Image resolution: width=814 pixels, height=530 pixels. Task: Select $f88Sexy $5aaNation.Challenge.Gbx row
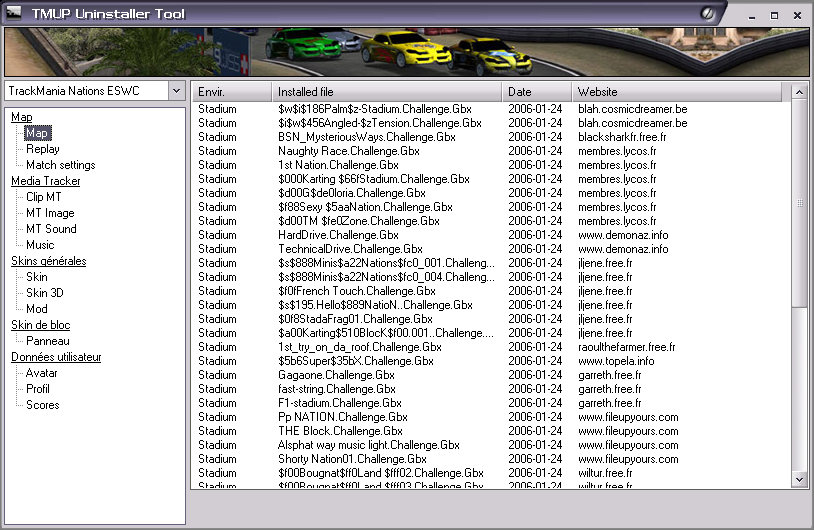point(491,207)
